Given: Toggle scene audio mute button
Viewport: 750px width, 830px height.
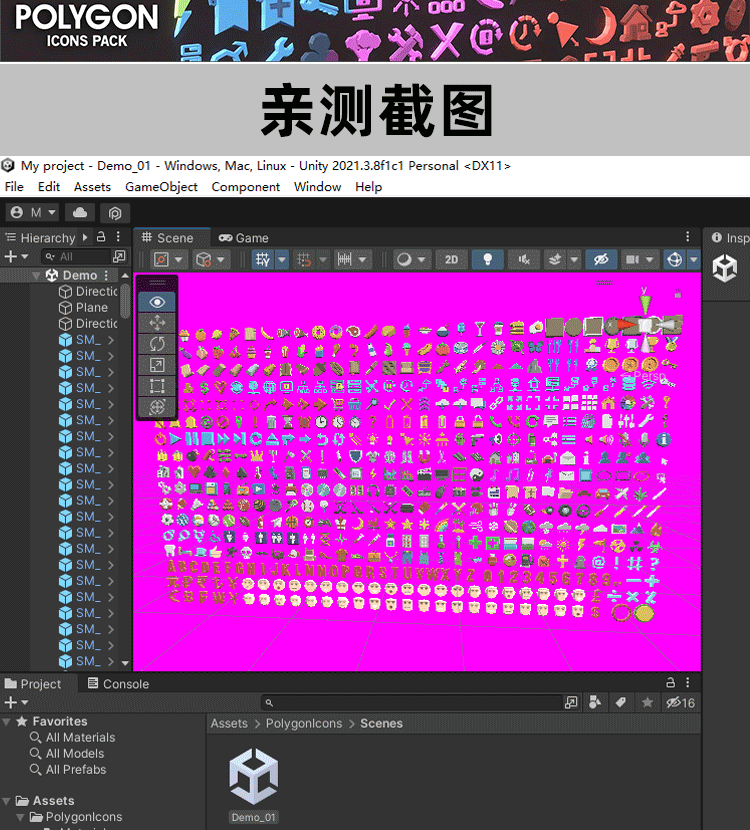Looking at the screenshot, I should (x=522, y=260).
